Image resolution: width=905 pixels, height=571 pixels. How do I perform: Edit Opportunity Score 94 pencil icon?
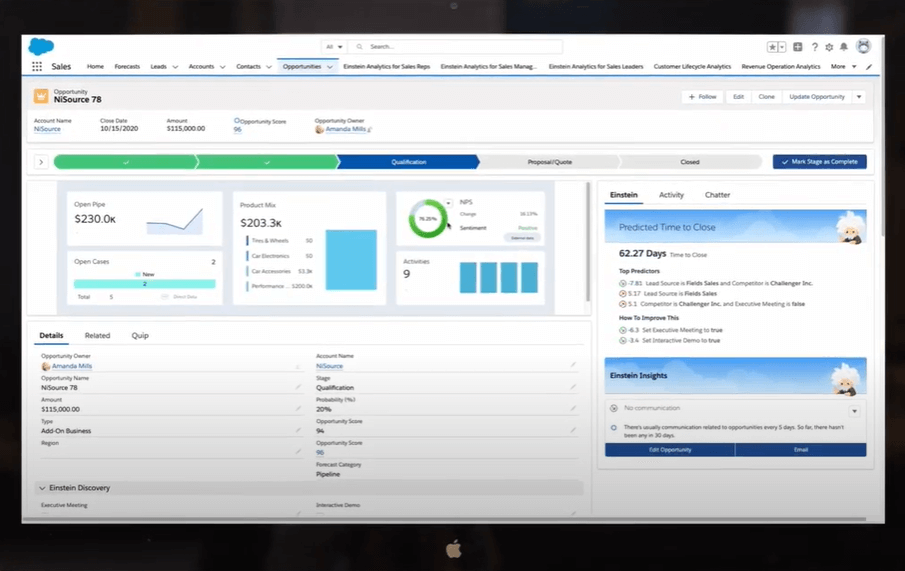pos(573,430)
